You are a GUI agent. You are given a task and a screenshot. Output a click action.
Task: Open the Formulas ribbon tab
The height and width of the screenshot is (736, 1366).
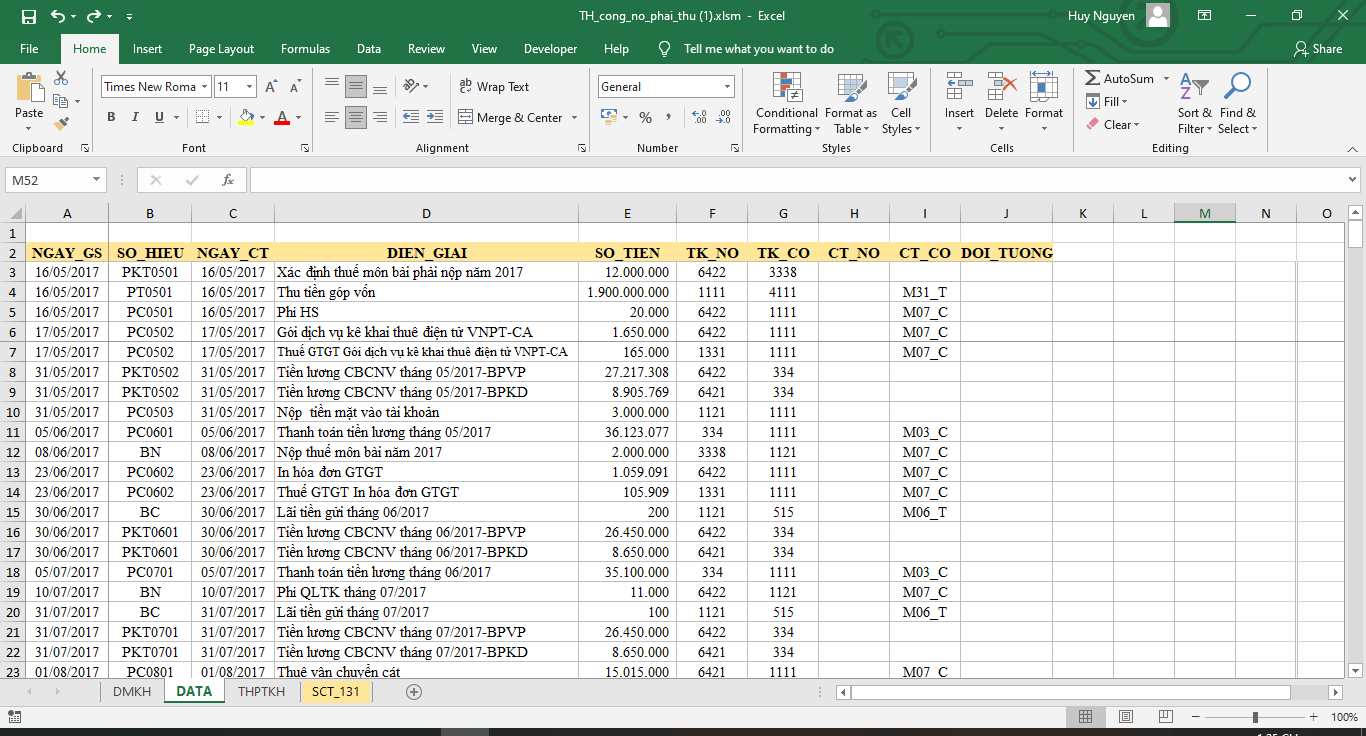[x=305, y=49]
